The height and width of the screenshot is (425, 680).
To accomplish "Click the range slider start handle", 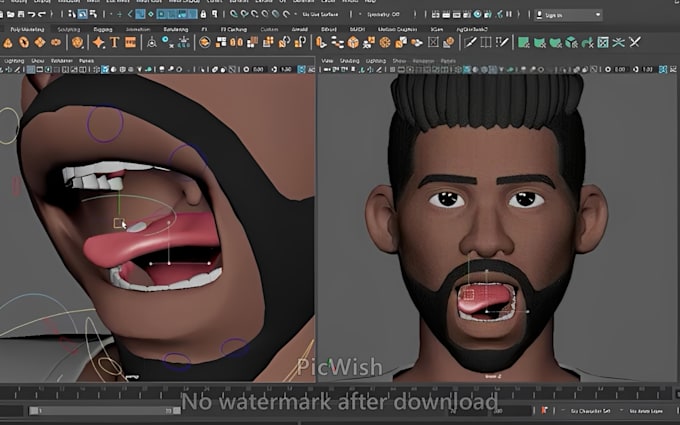I will (34, 410).
